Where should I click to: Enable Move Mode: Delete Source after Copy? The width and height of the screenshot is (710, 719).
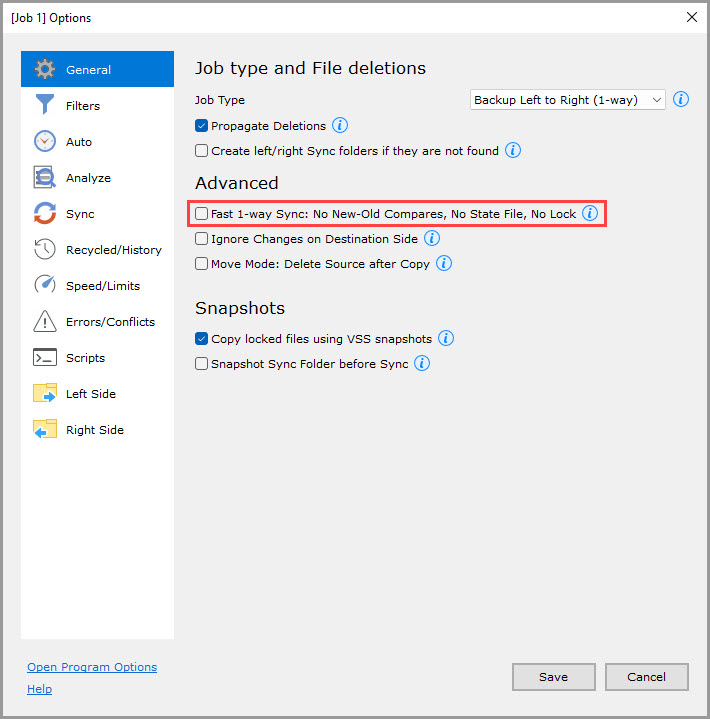(202, 265)
